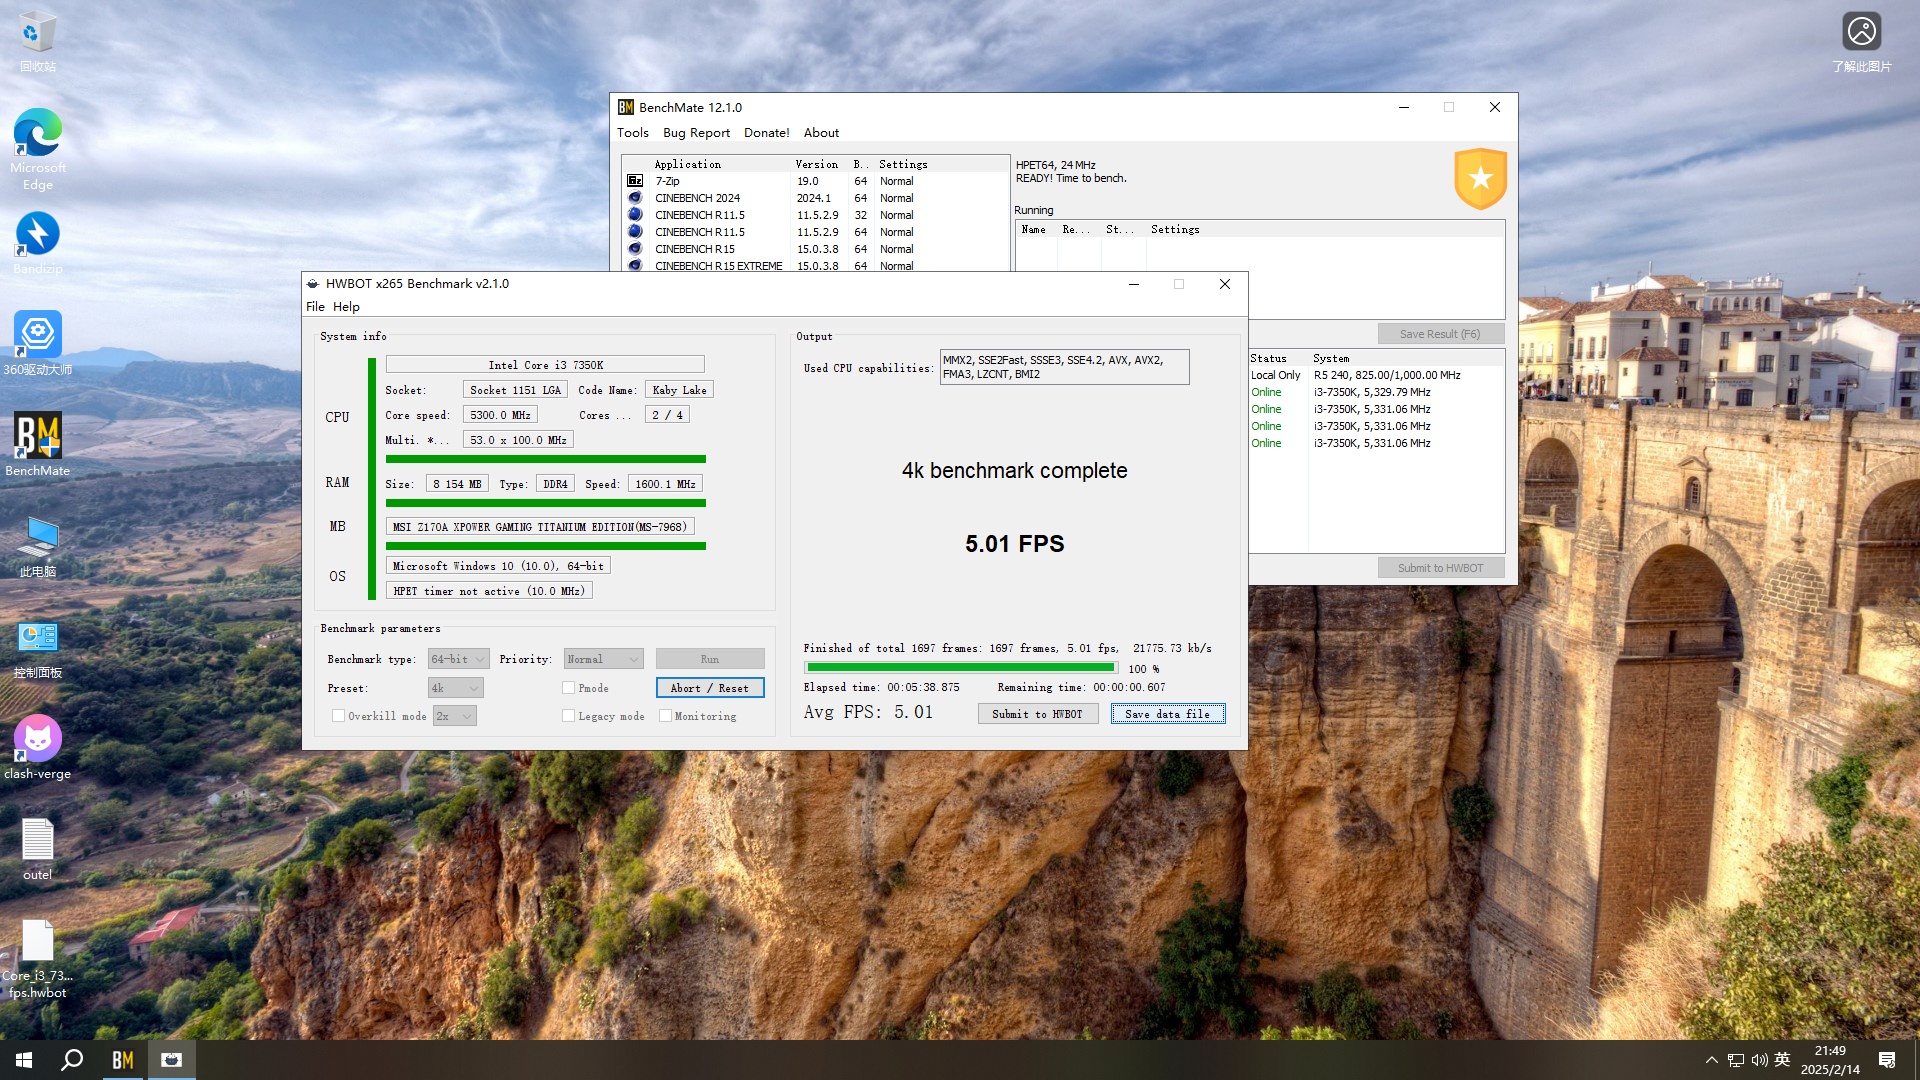This screenshot has width=1920, height=1080.
Task: Click the 7-Zip icon in application list
Action: 635,181
